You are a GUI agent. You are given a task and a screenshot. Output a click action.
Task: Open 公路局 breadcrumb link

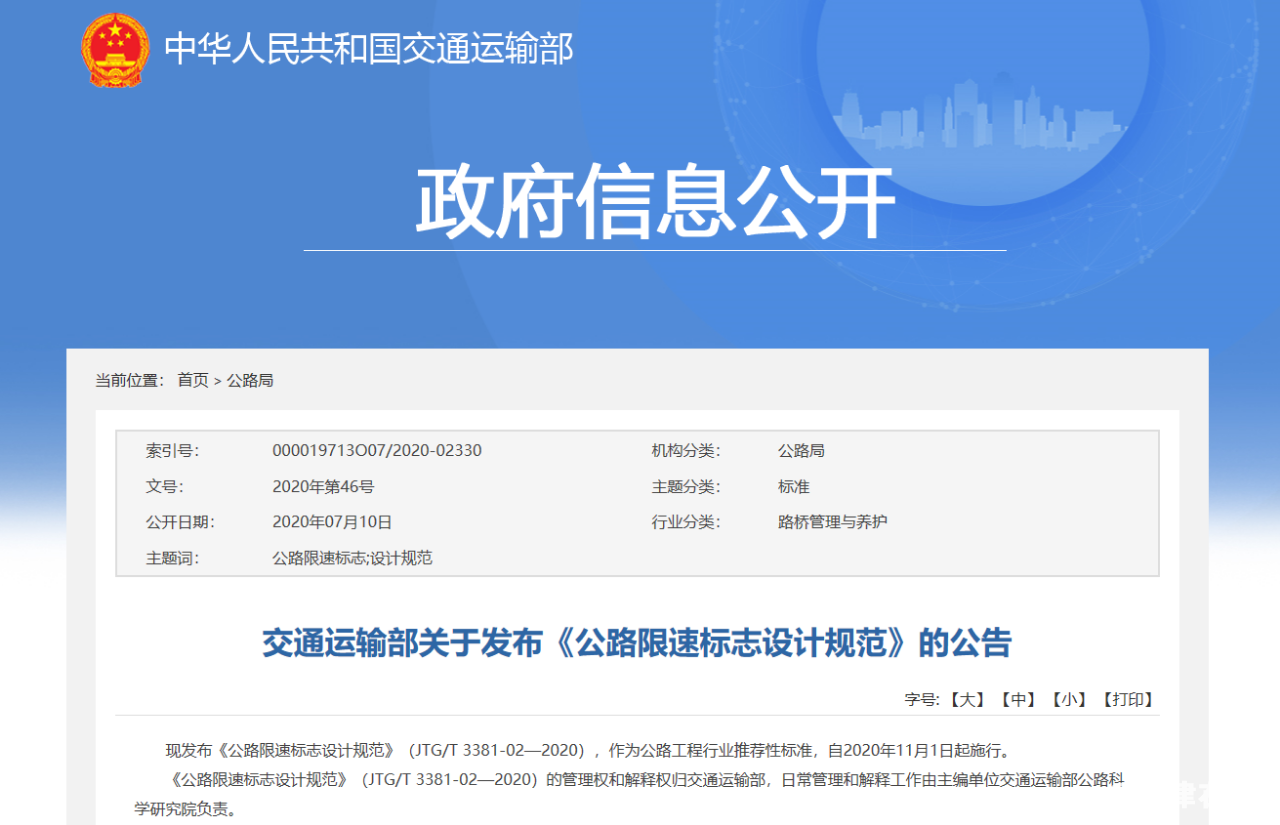coord(250,380)
